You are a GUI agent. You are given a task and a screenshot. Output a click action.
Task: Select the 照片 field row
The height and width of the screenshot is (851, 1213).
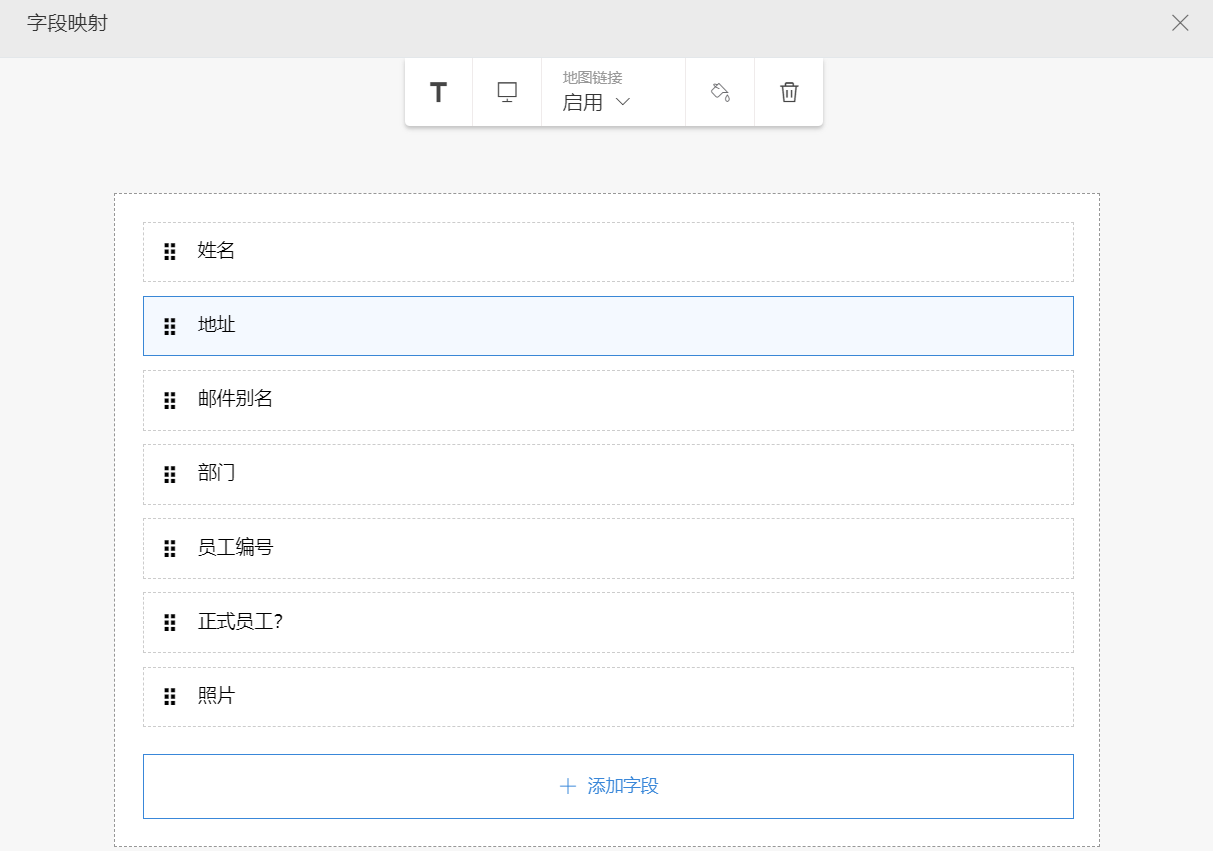(608, 696)
